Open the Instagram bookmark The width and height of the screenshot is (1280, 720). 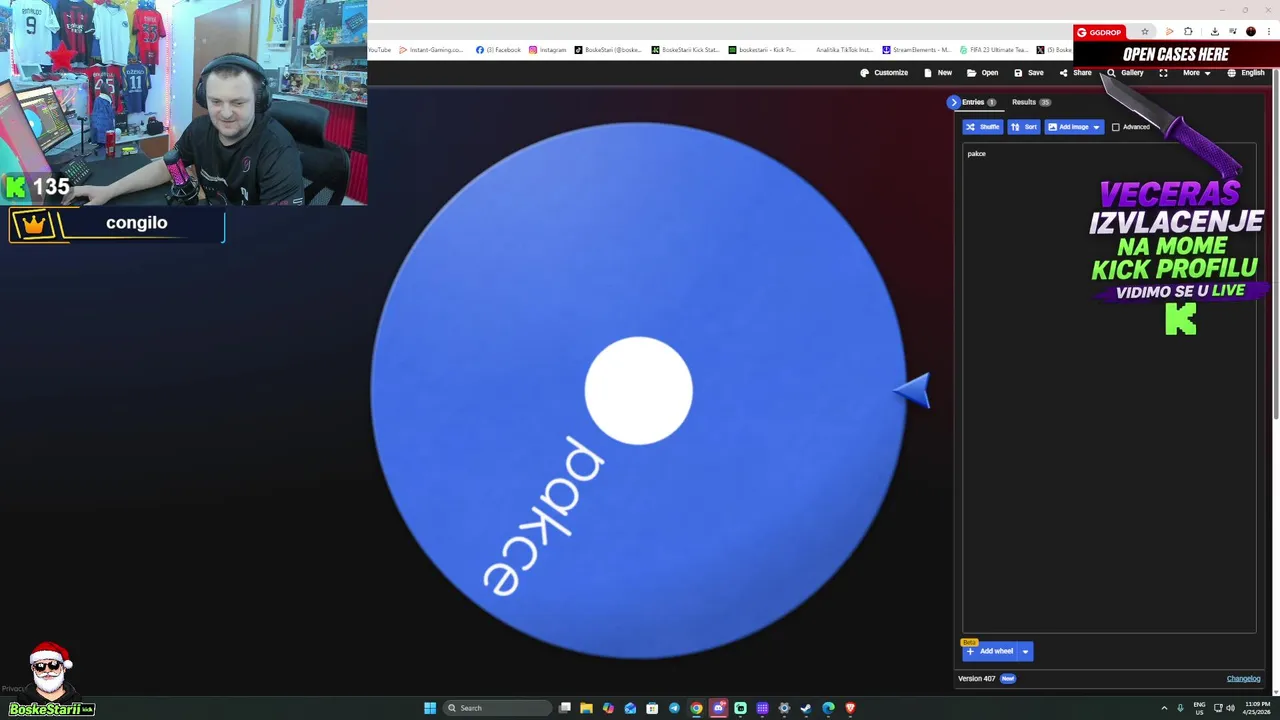[547, 49]
